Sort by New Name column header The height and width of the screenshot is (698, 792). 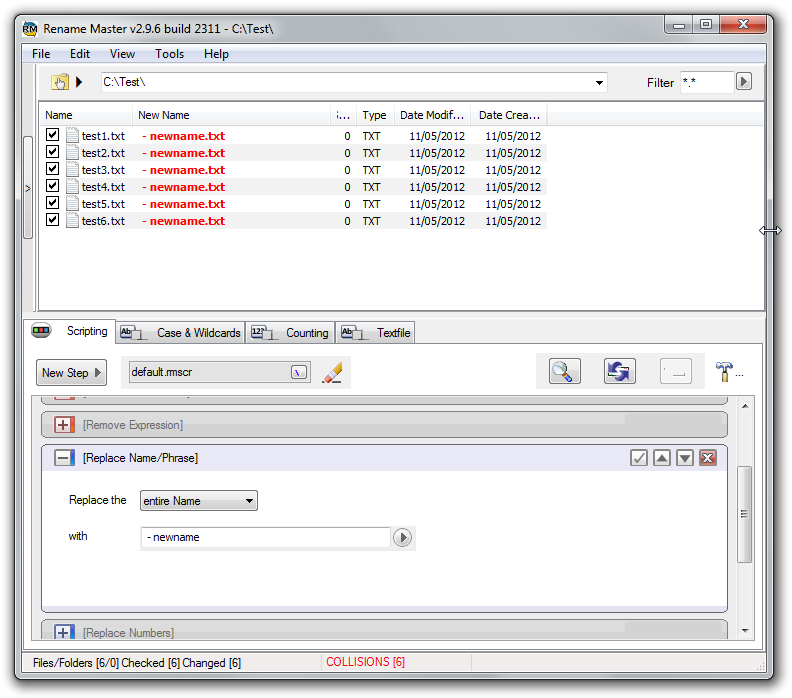coord(231,115)
